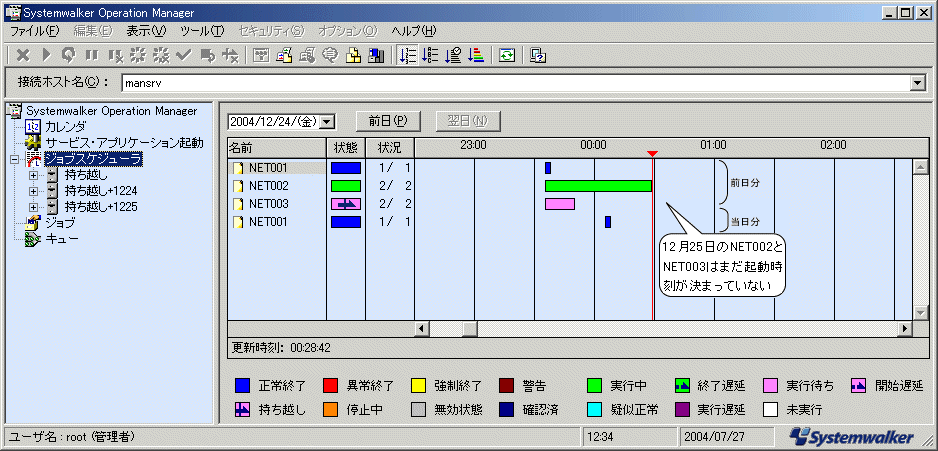Click the yellow folder group toolbar icon
Screen dimensions: 938x451
click(x=354, y=56)
